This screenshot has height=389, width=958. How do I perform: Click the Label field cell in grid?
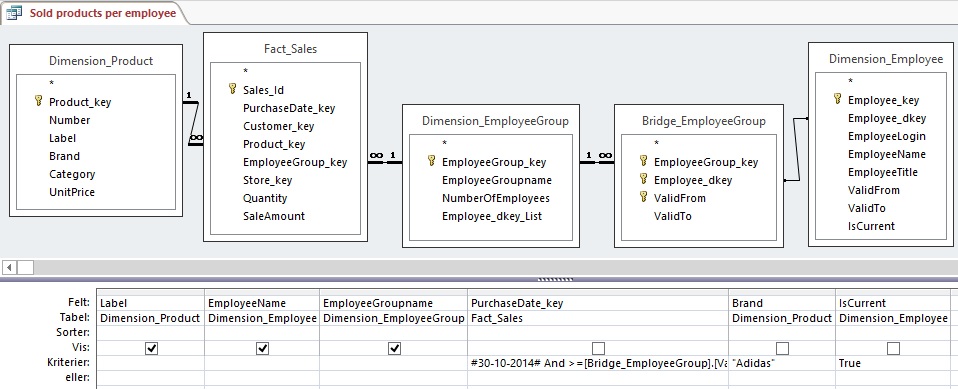[x=150, y=303]
